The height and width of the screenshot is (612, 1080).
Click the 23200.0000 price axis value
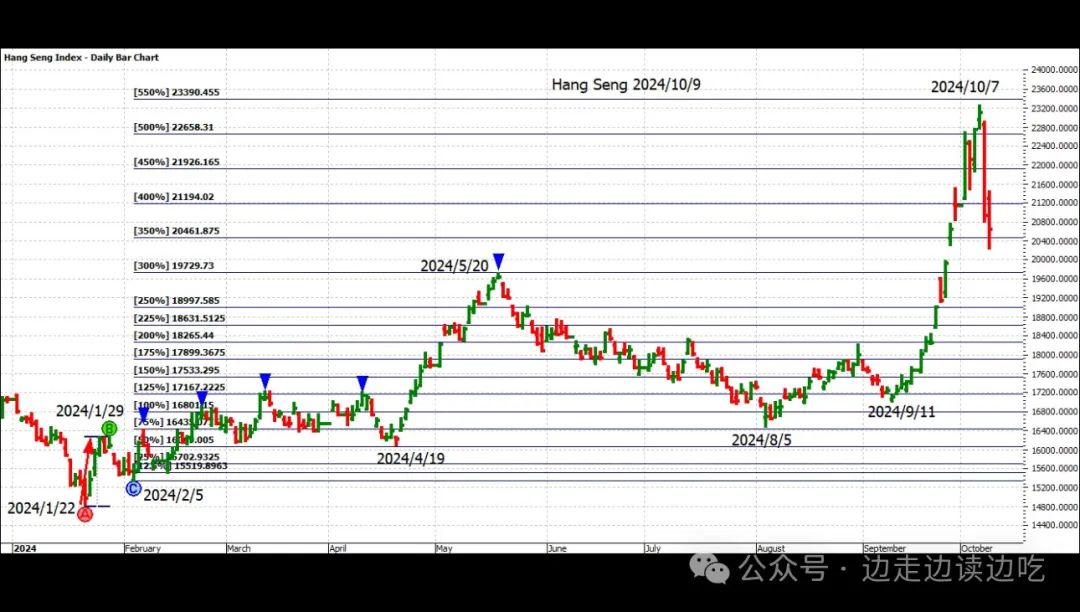click(1055, 109)
